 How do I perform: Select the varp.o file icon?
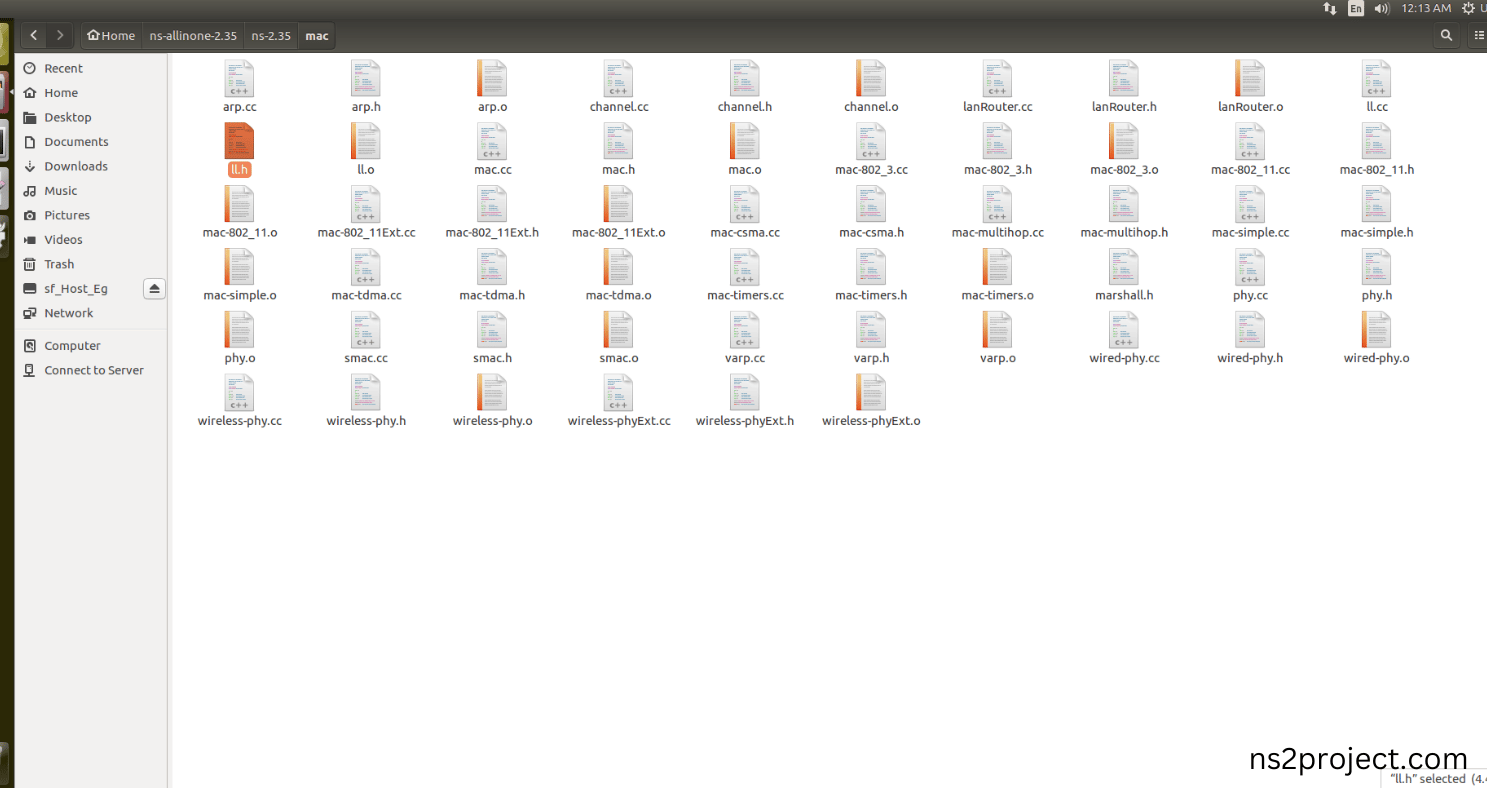(997, 331)
